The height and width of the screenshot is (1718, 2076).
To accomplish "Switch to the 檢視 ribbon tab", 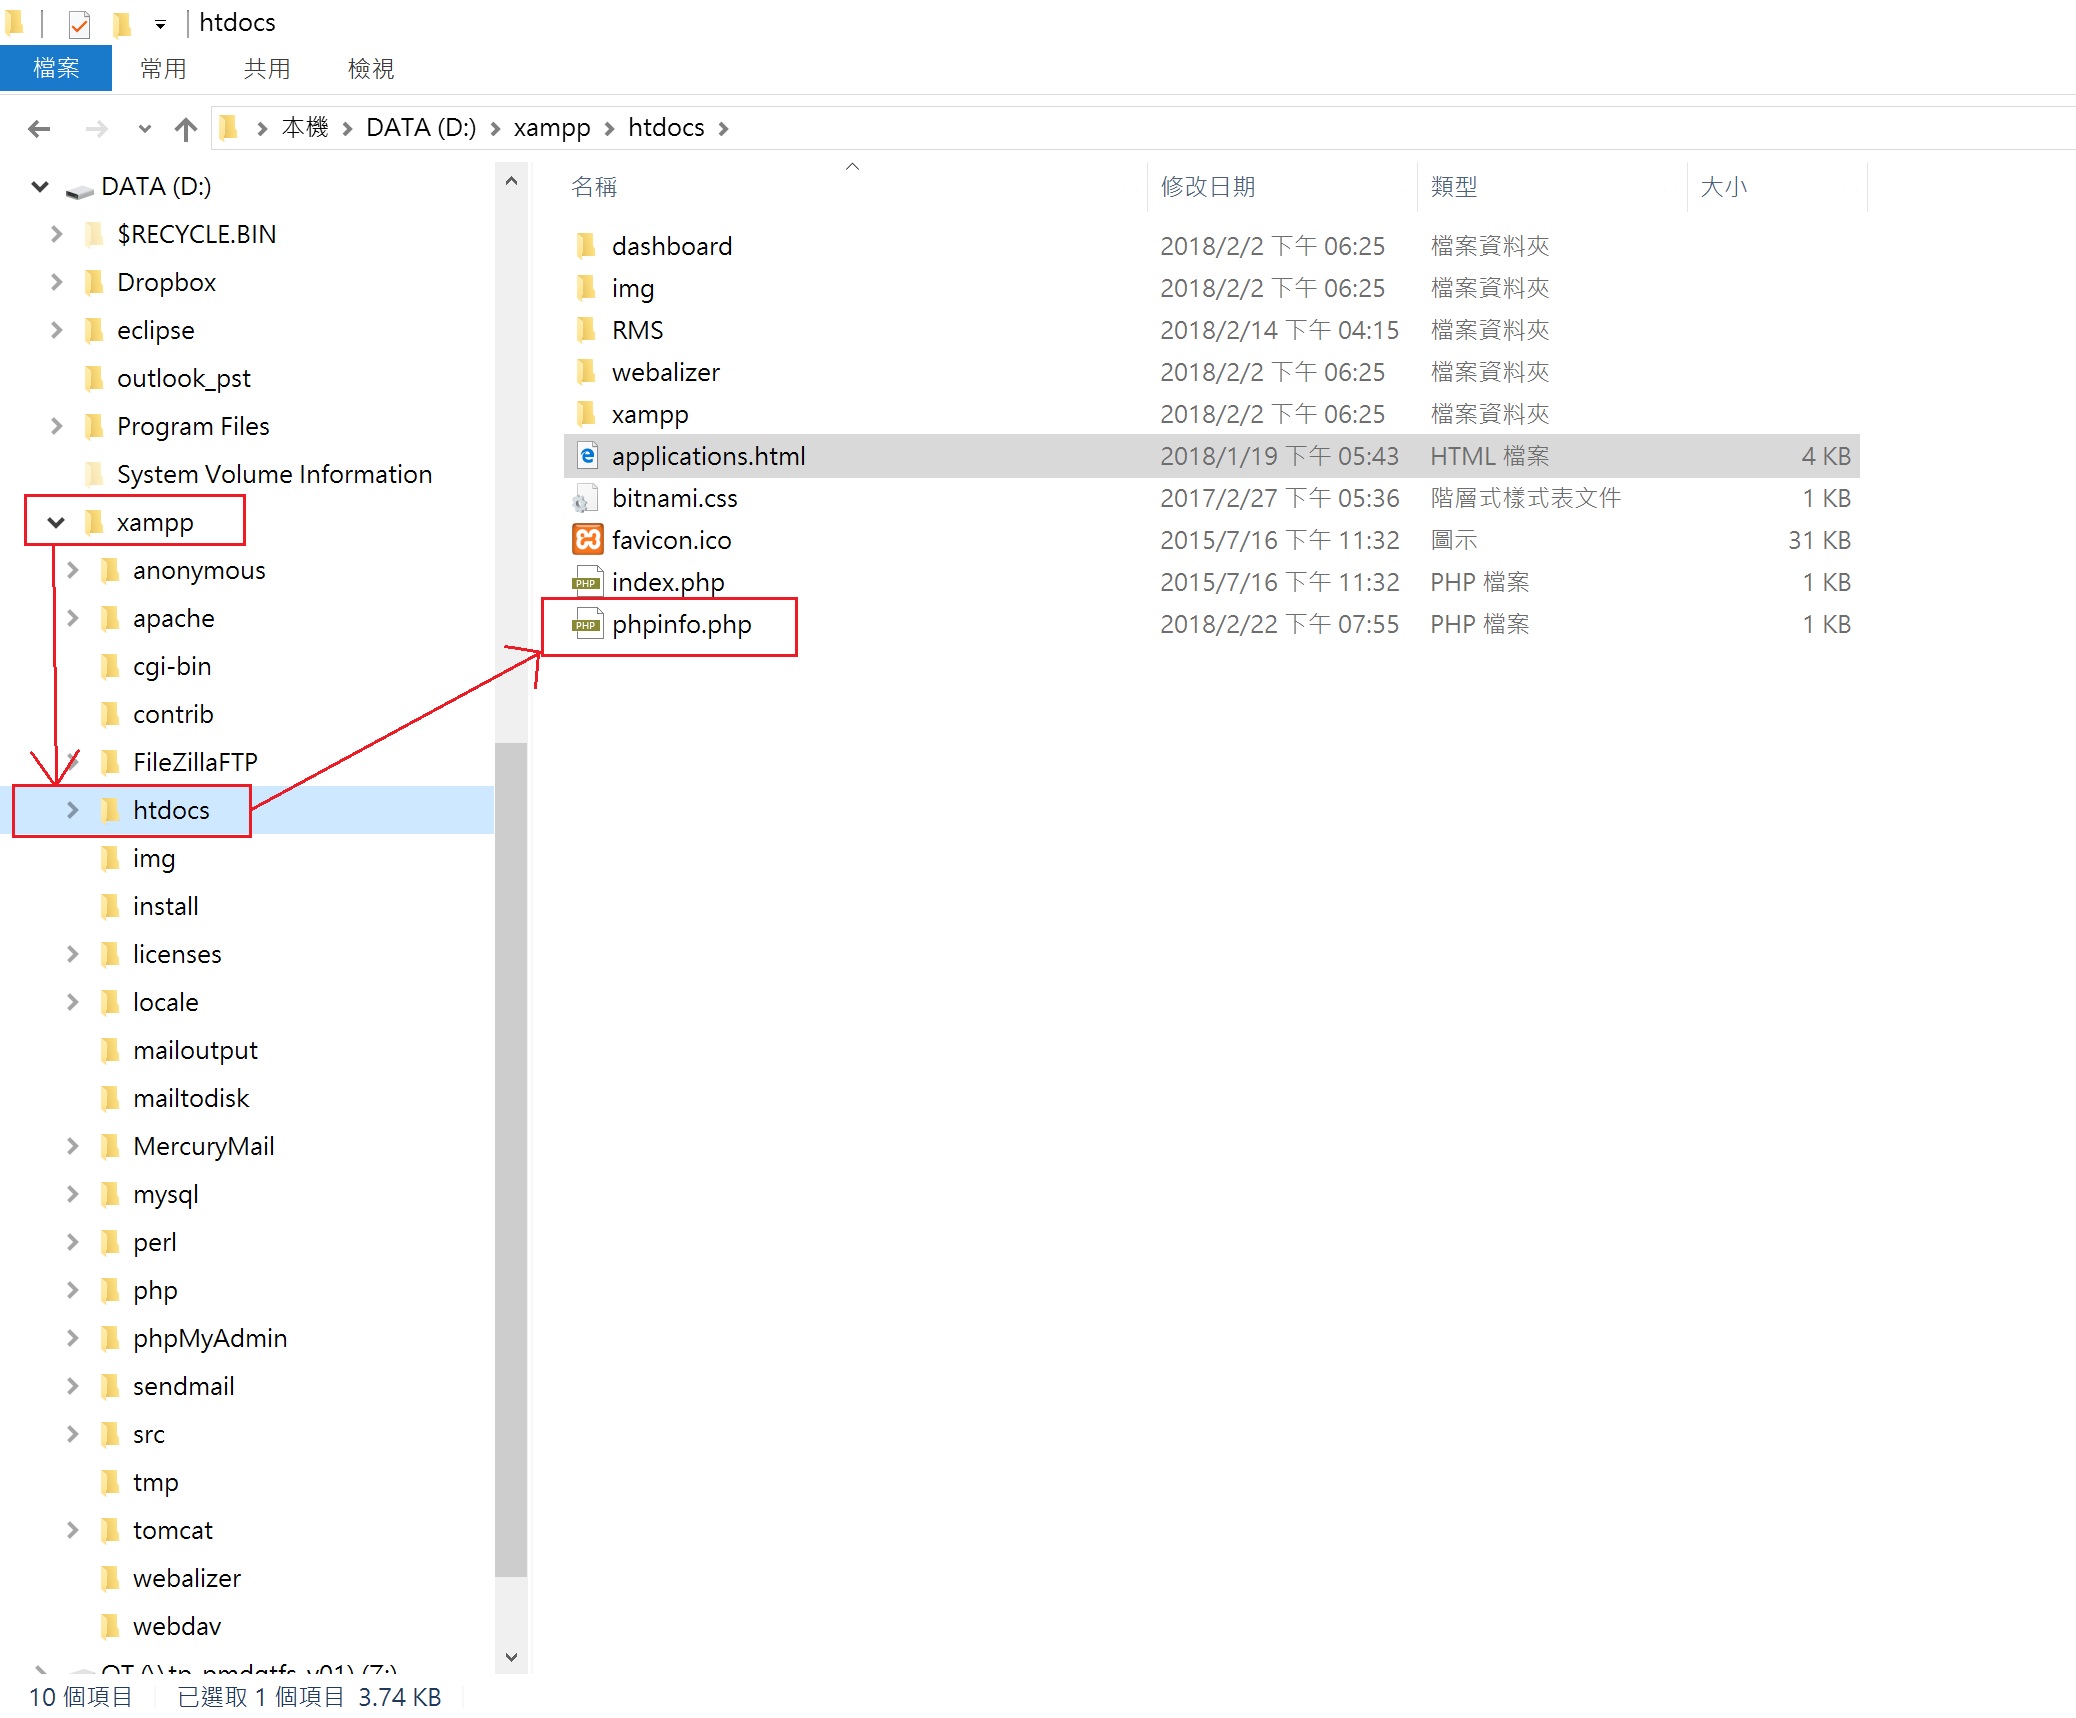I will (x=371, y=68).
